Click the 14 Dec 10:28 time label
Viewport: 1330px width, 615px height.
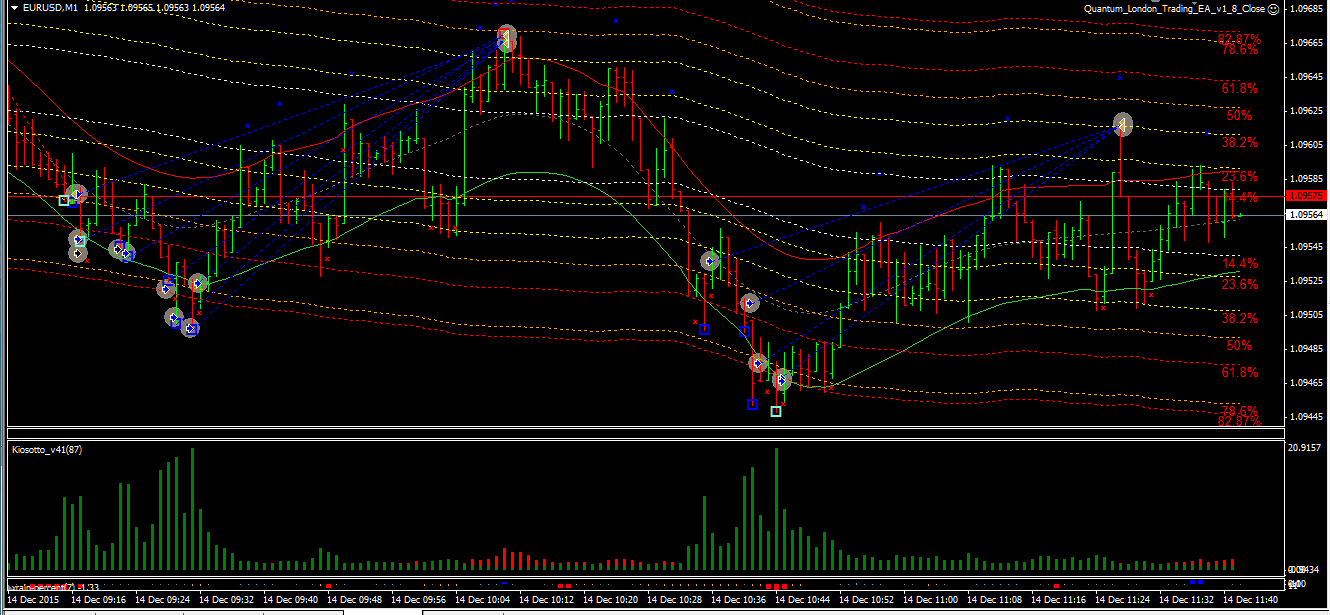coord(674,600)
